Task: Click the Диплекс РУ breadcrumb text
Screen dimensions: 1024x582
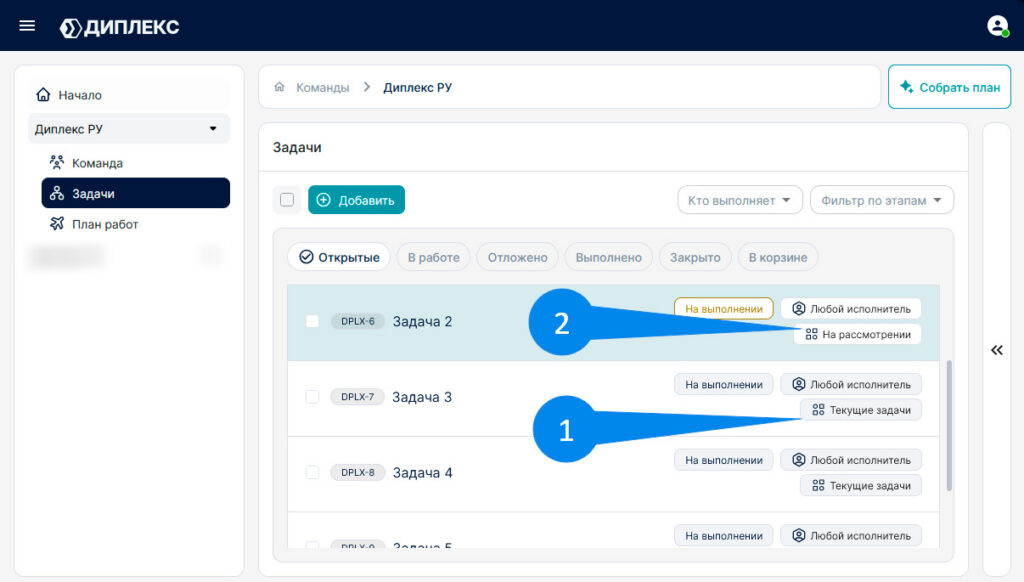Action: [x=417, y=87]
